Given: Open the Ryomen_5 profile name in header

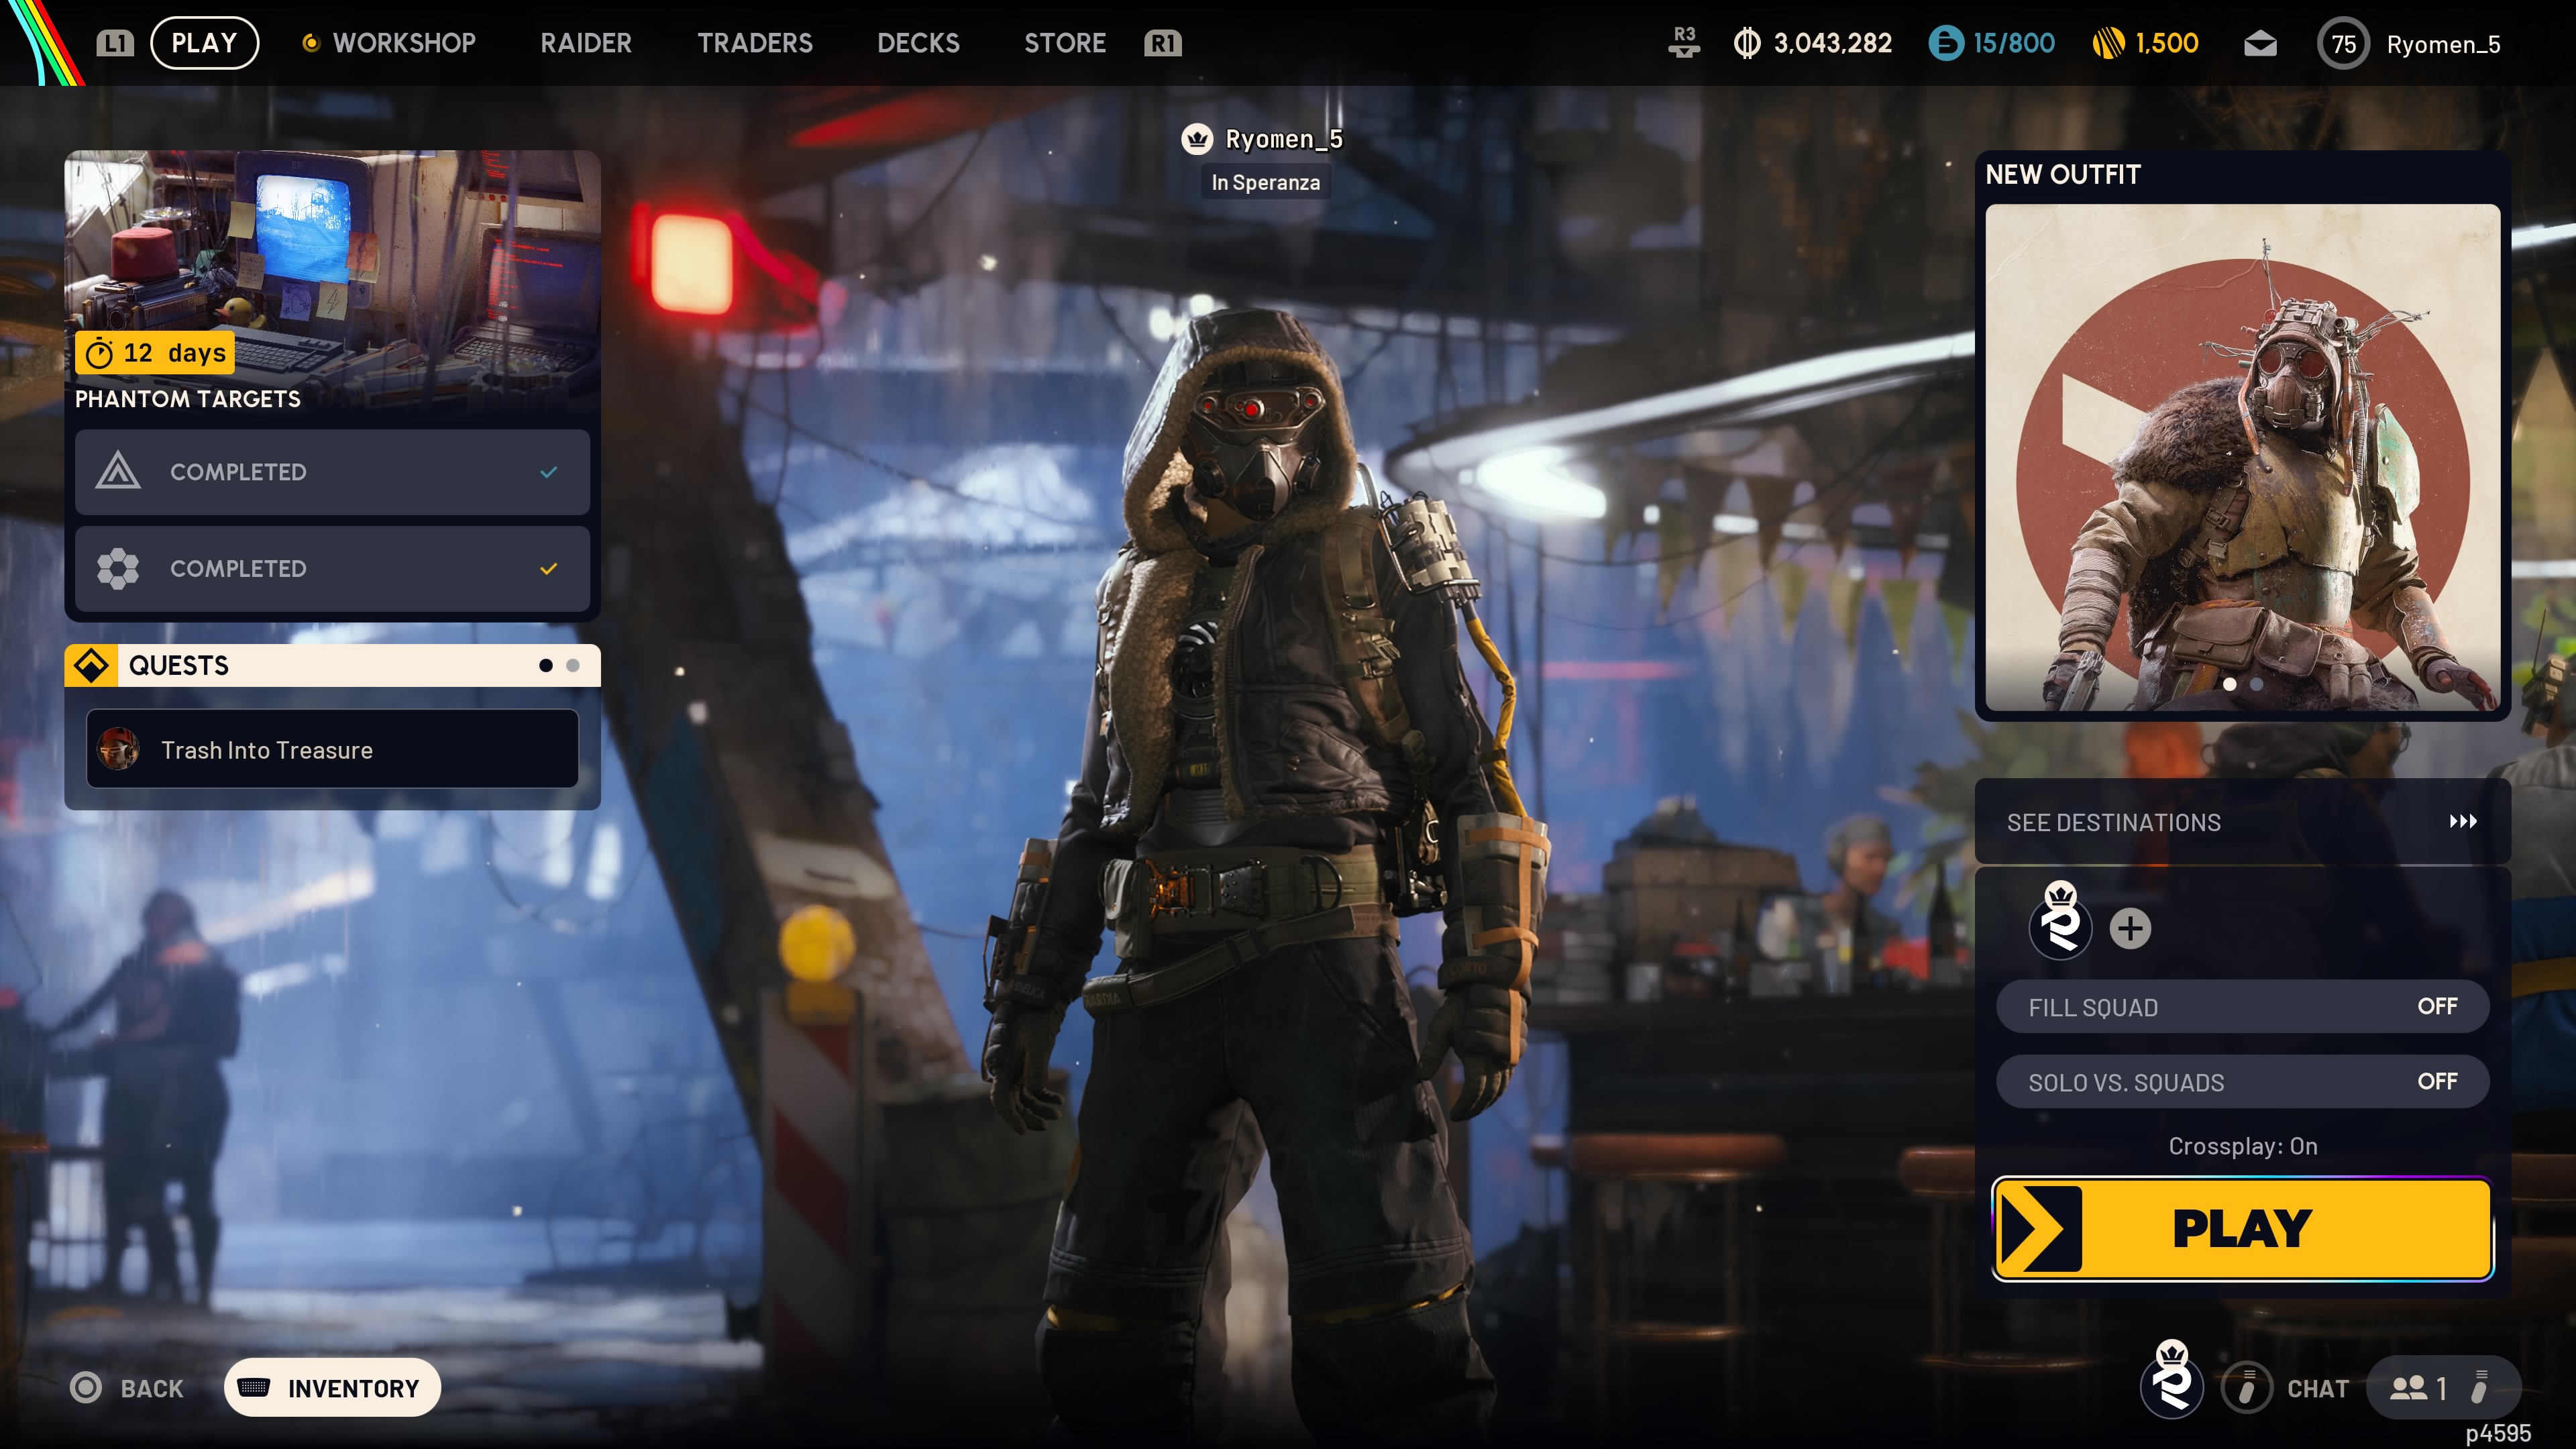Looking at the screenshot, I should 2443,45.
